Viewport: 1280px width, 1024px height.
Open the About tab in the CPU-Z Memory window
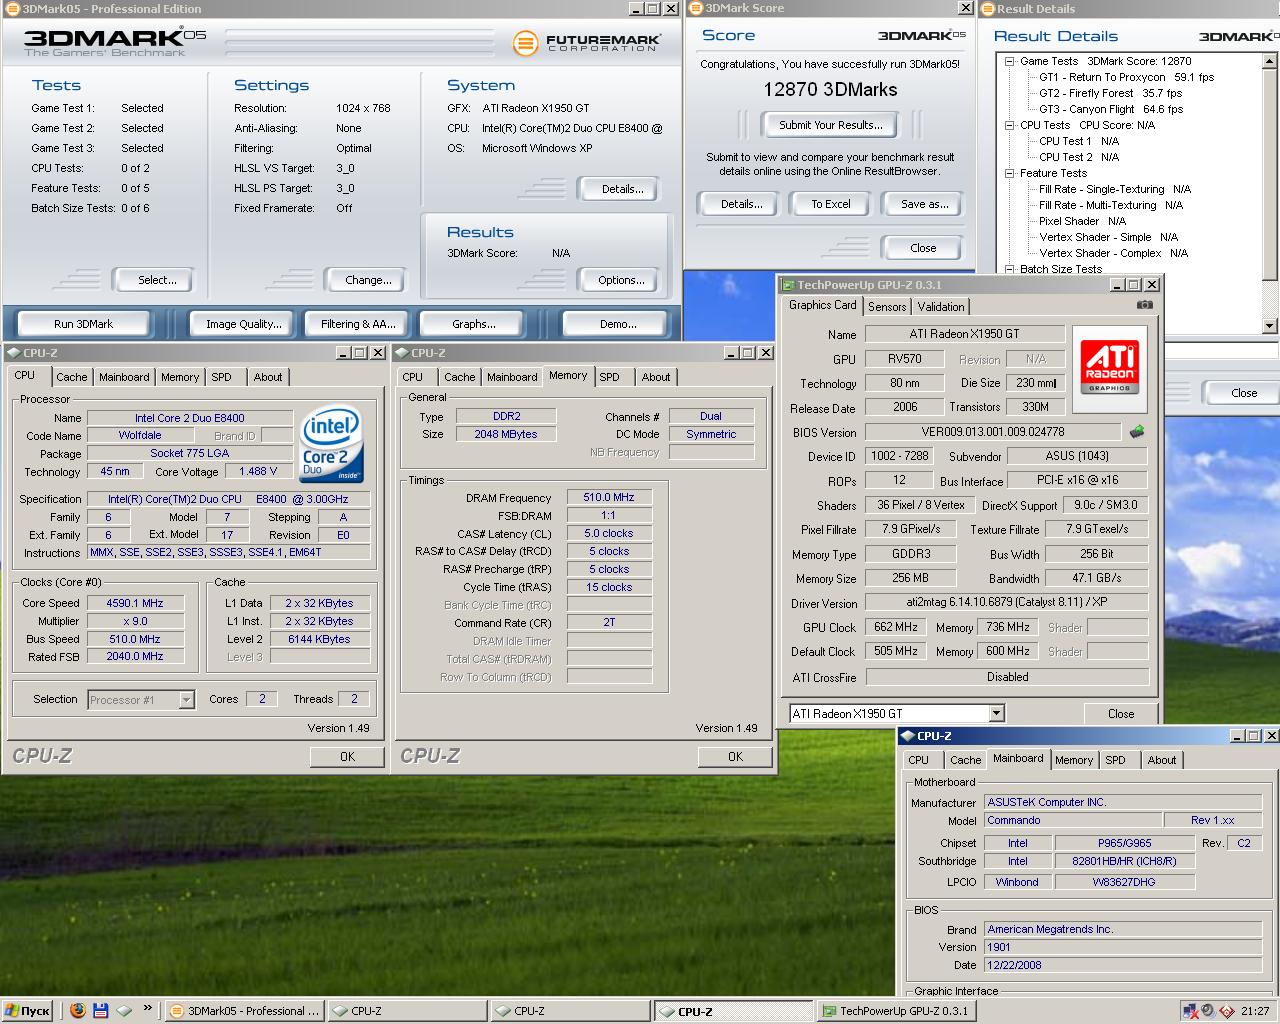[656, 377]
